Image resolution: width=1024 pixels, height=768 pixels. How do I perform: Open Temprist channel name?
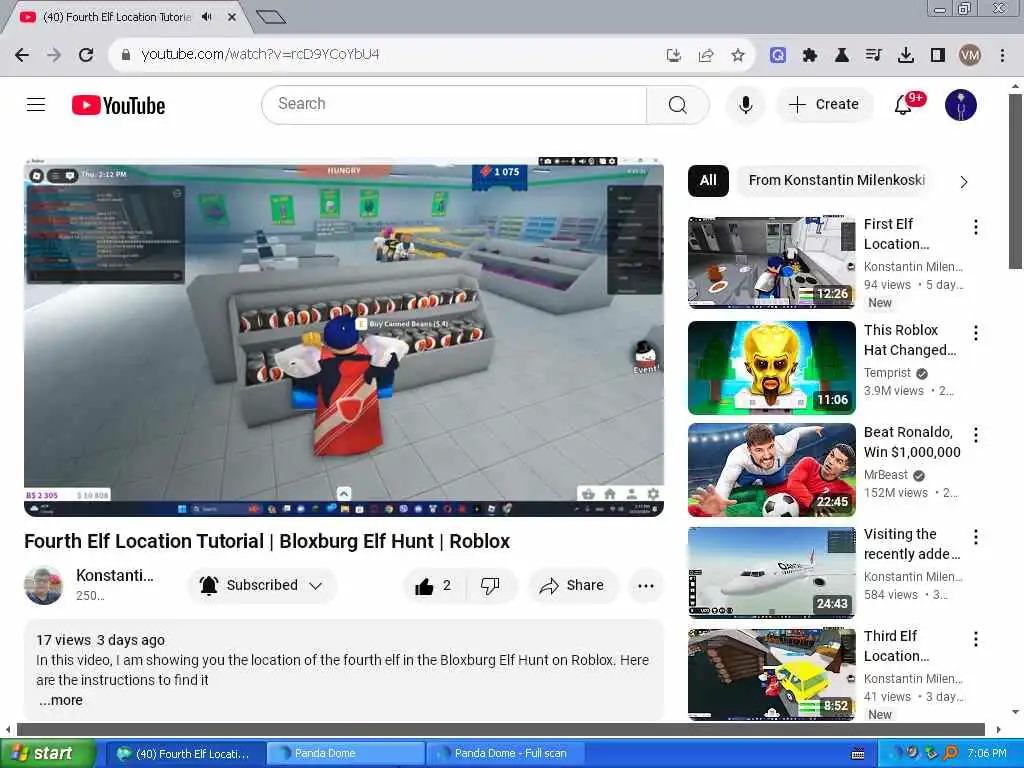[888, 373]
